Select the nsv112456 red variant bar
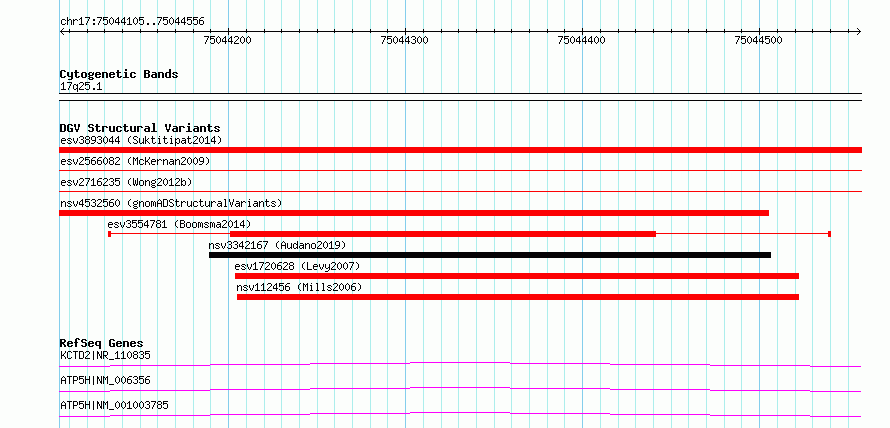890x428 pixels. [518, 297]
